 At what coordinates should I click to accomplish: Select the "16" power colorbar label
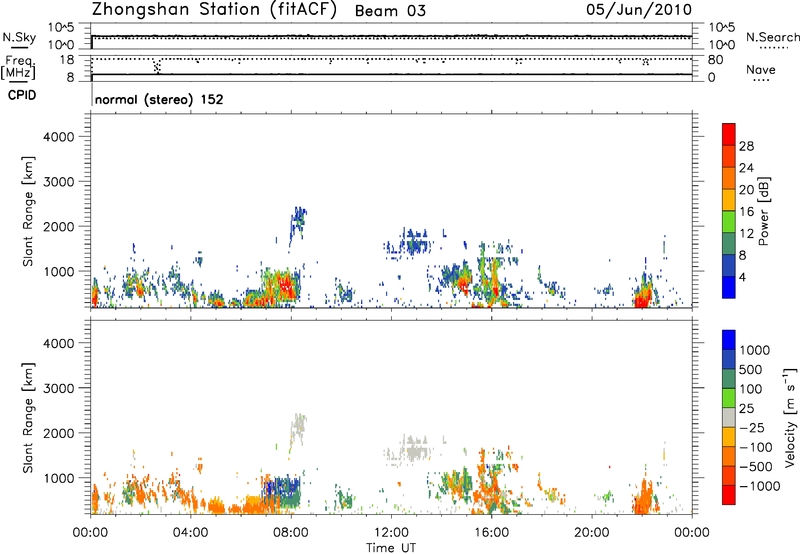[x=746, y=212]
